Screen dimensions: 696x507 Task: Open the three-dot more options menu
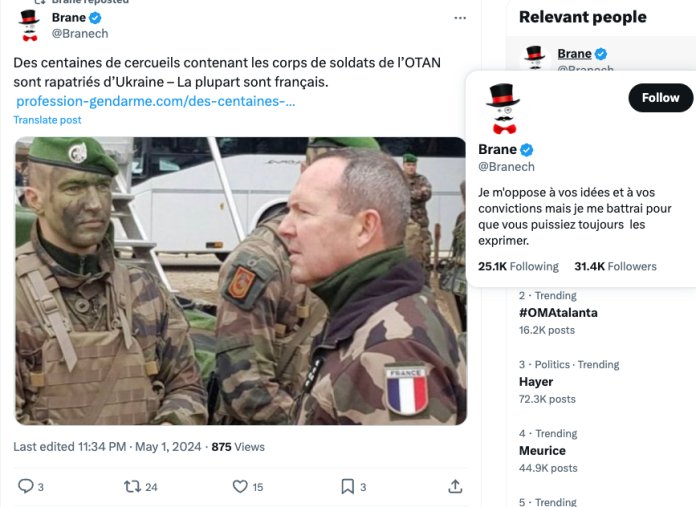coord(460,18)
